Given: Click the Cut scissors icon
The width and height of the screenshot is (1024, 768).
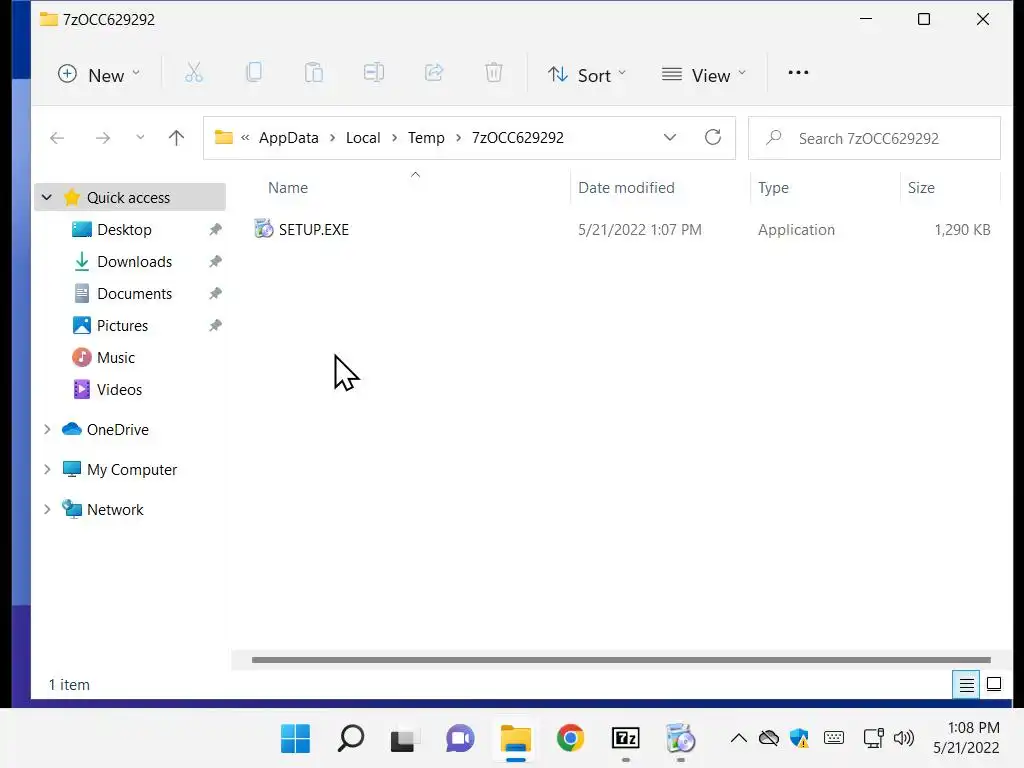Looking at the screenshot, I should pyautogui.click(x=194, y=73).
